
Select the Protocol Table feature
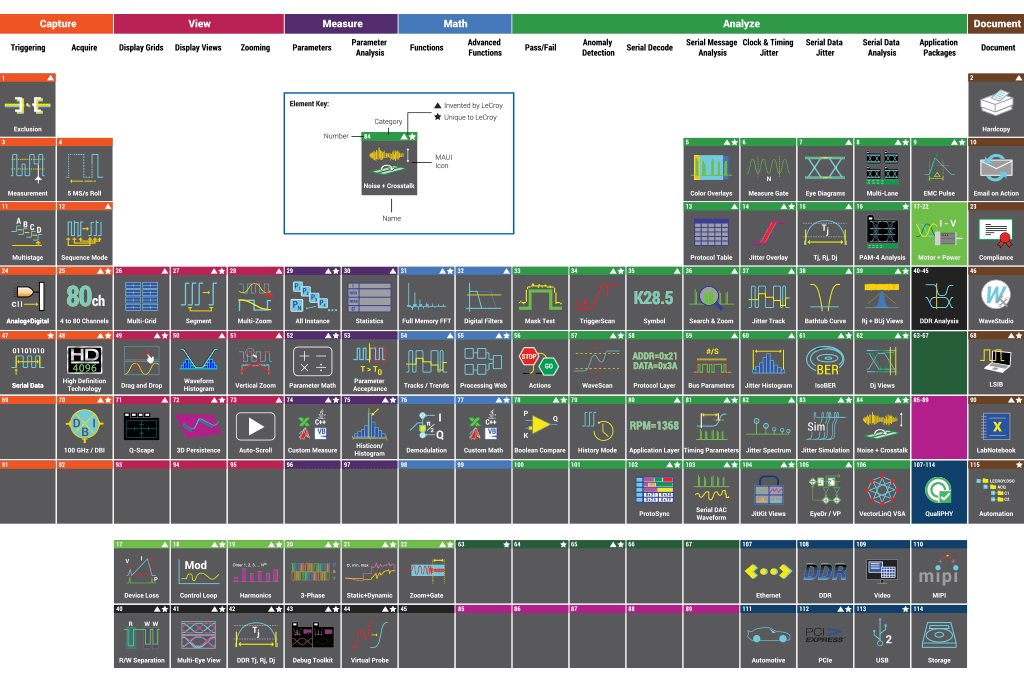click(710, 232)
